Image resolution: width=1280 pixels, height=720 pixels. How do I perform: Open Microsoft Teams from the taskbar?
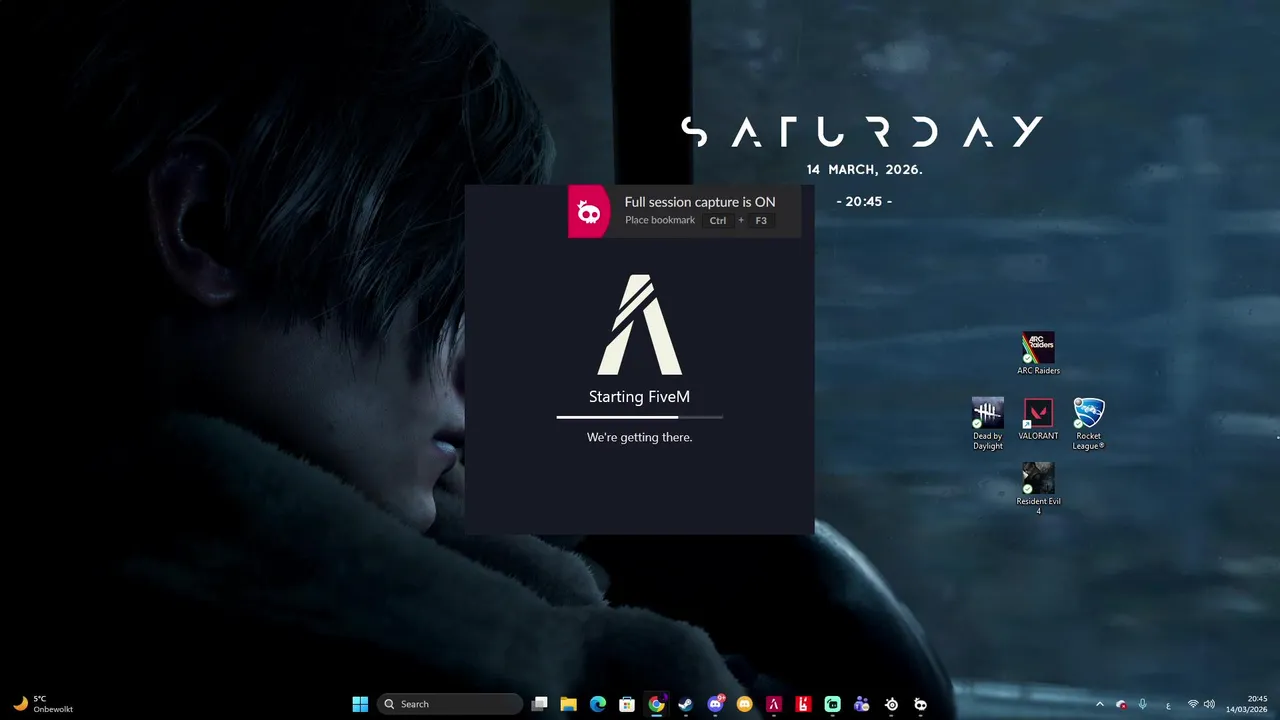coord(861,704)
